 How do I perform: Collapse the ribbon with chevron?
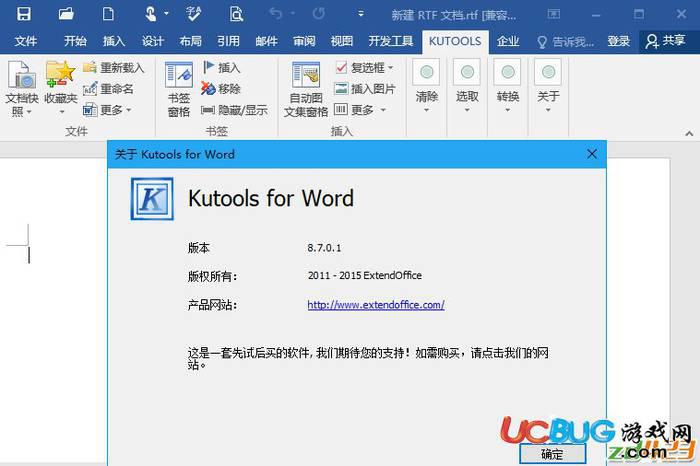(x=689, y=133)
